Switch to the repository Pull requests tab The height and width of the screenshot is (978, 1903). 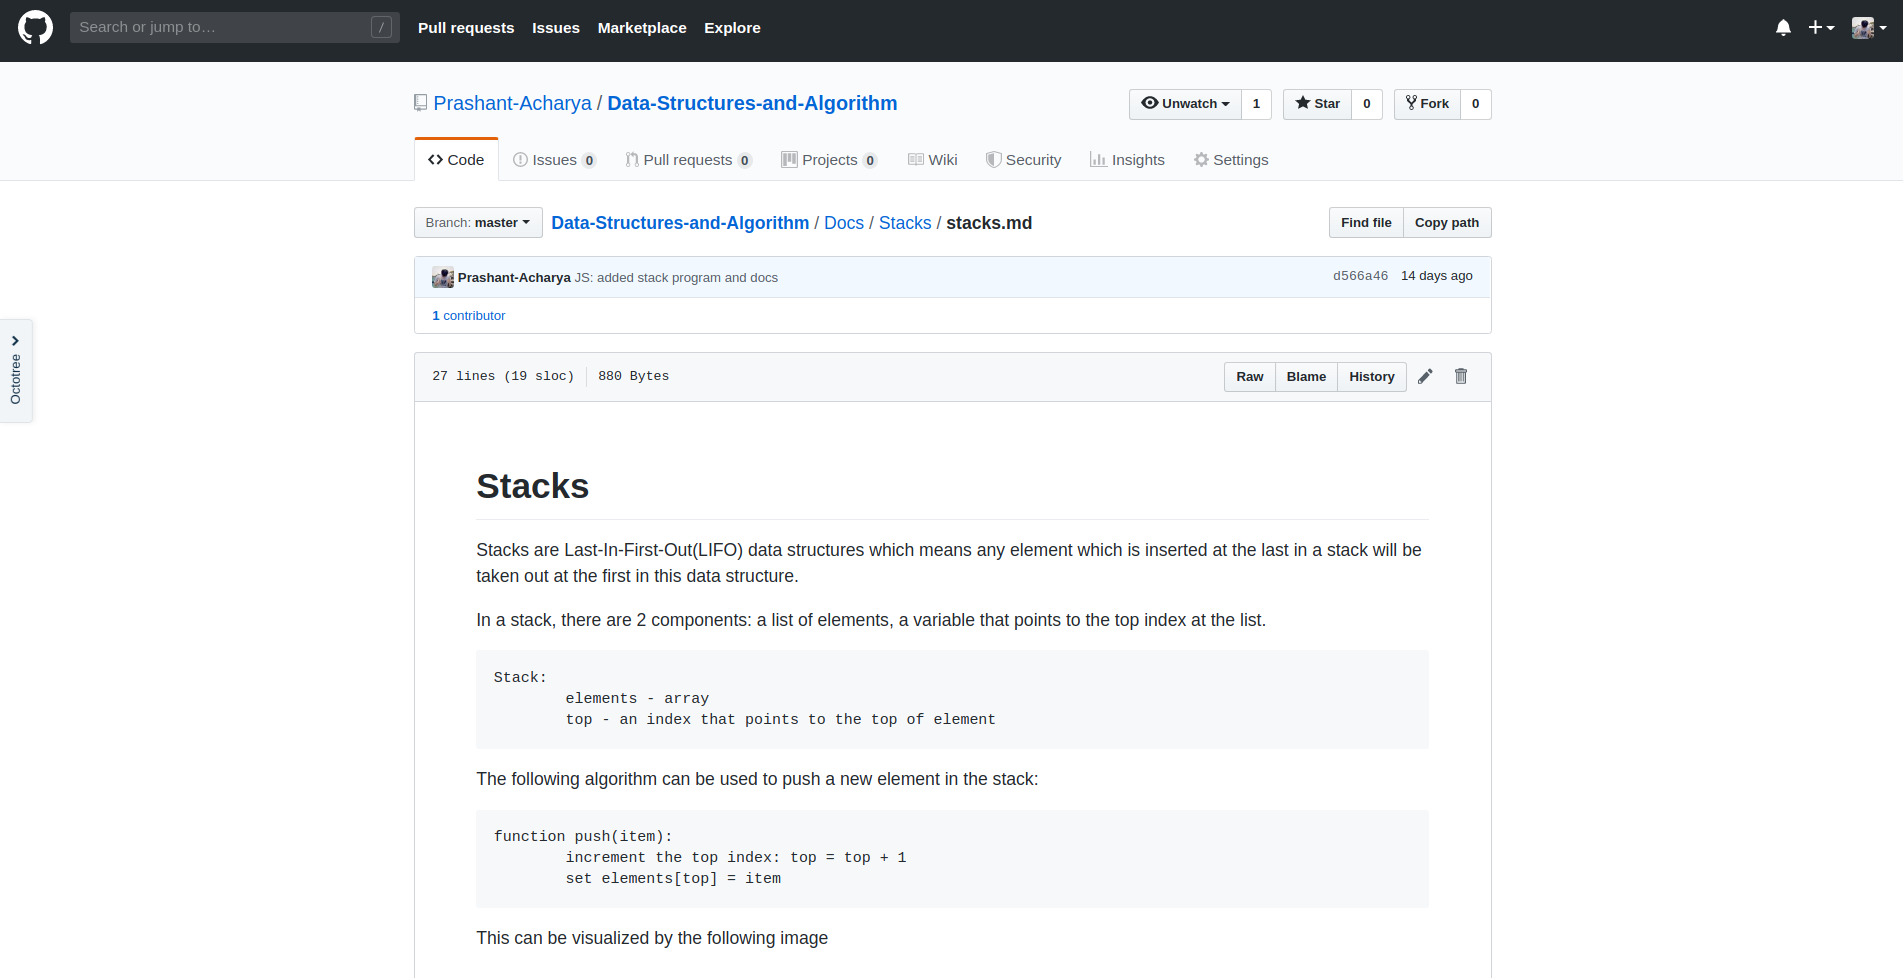coord(688,160)
